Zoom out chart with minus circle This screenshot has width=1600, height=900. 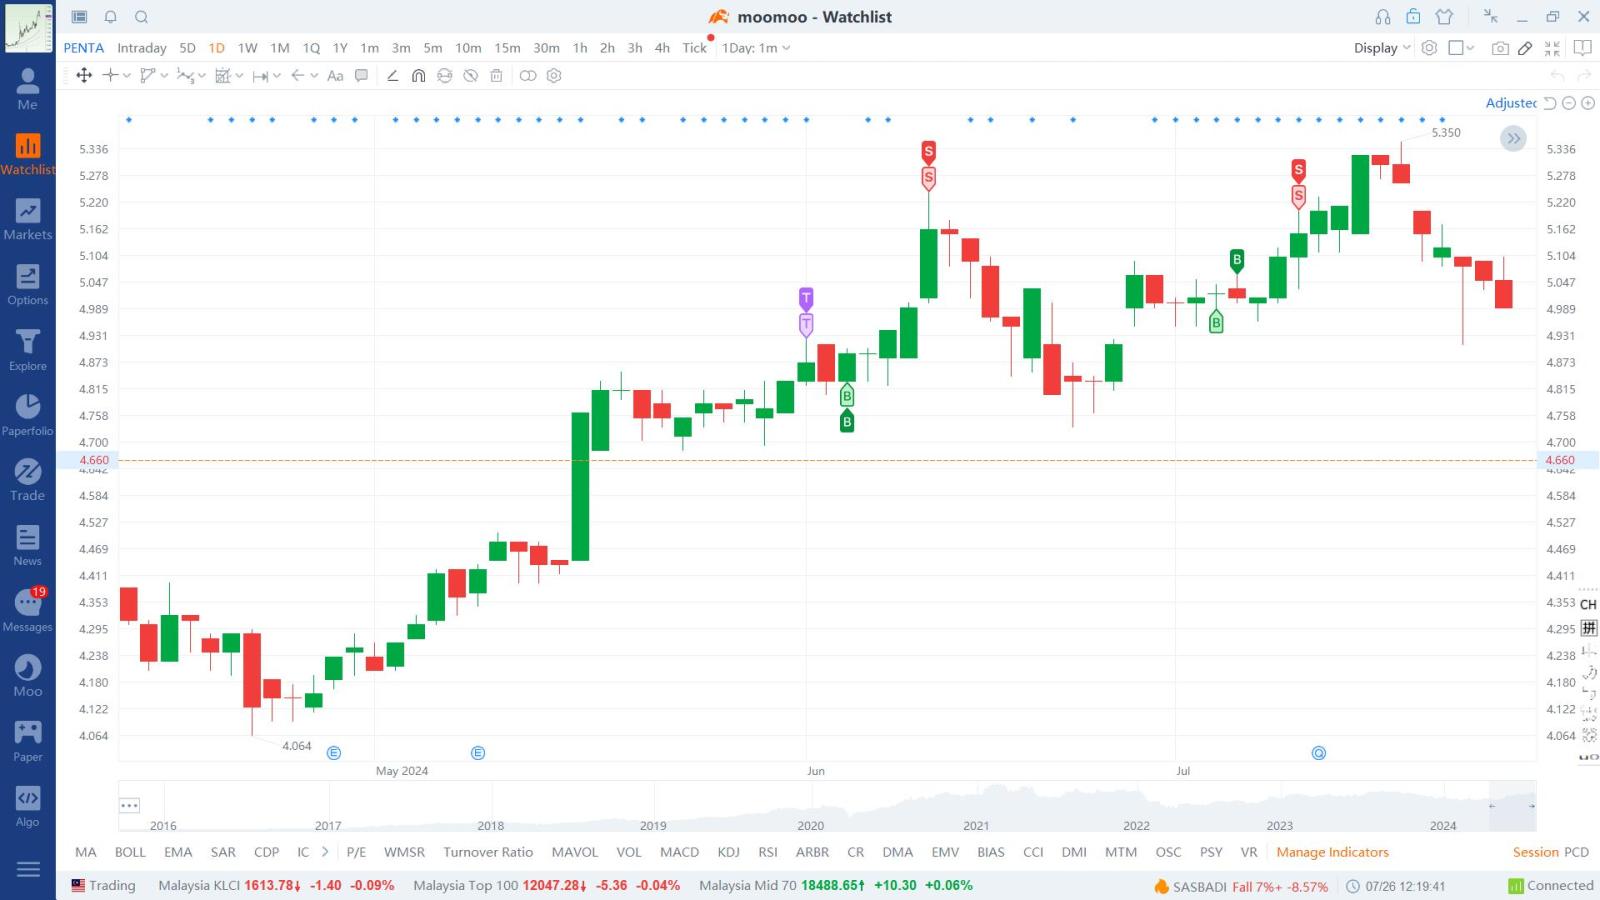click(1569, 103)
